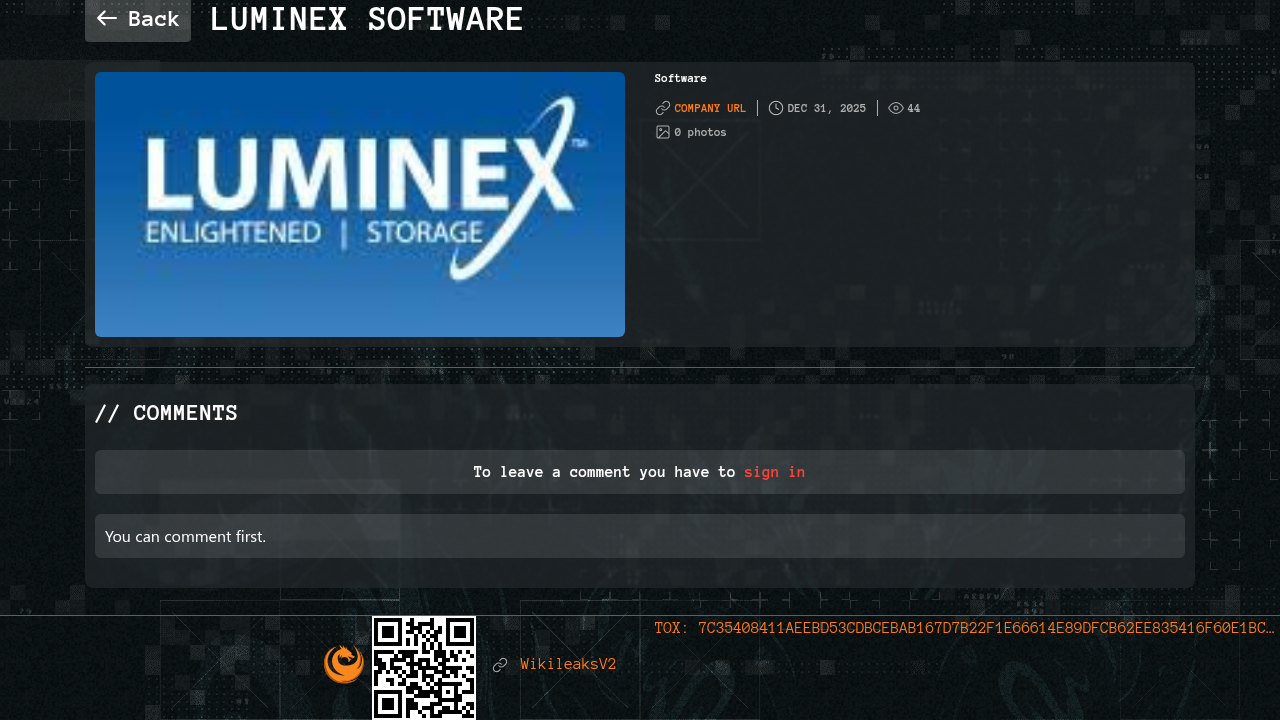Open the WikileaksV2 footer link
The image size is (1280, 720).
(x=568, y=664)
